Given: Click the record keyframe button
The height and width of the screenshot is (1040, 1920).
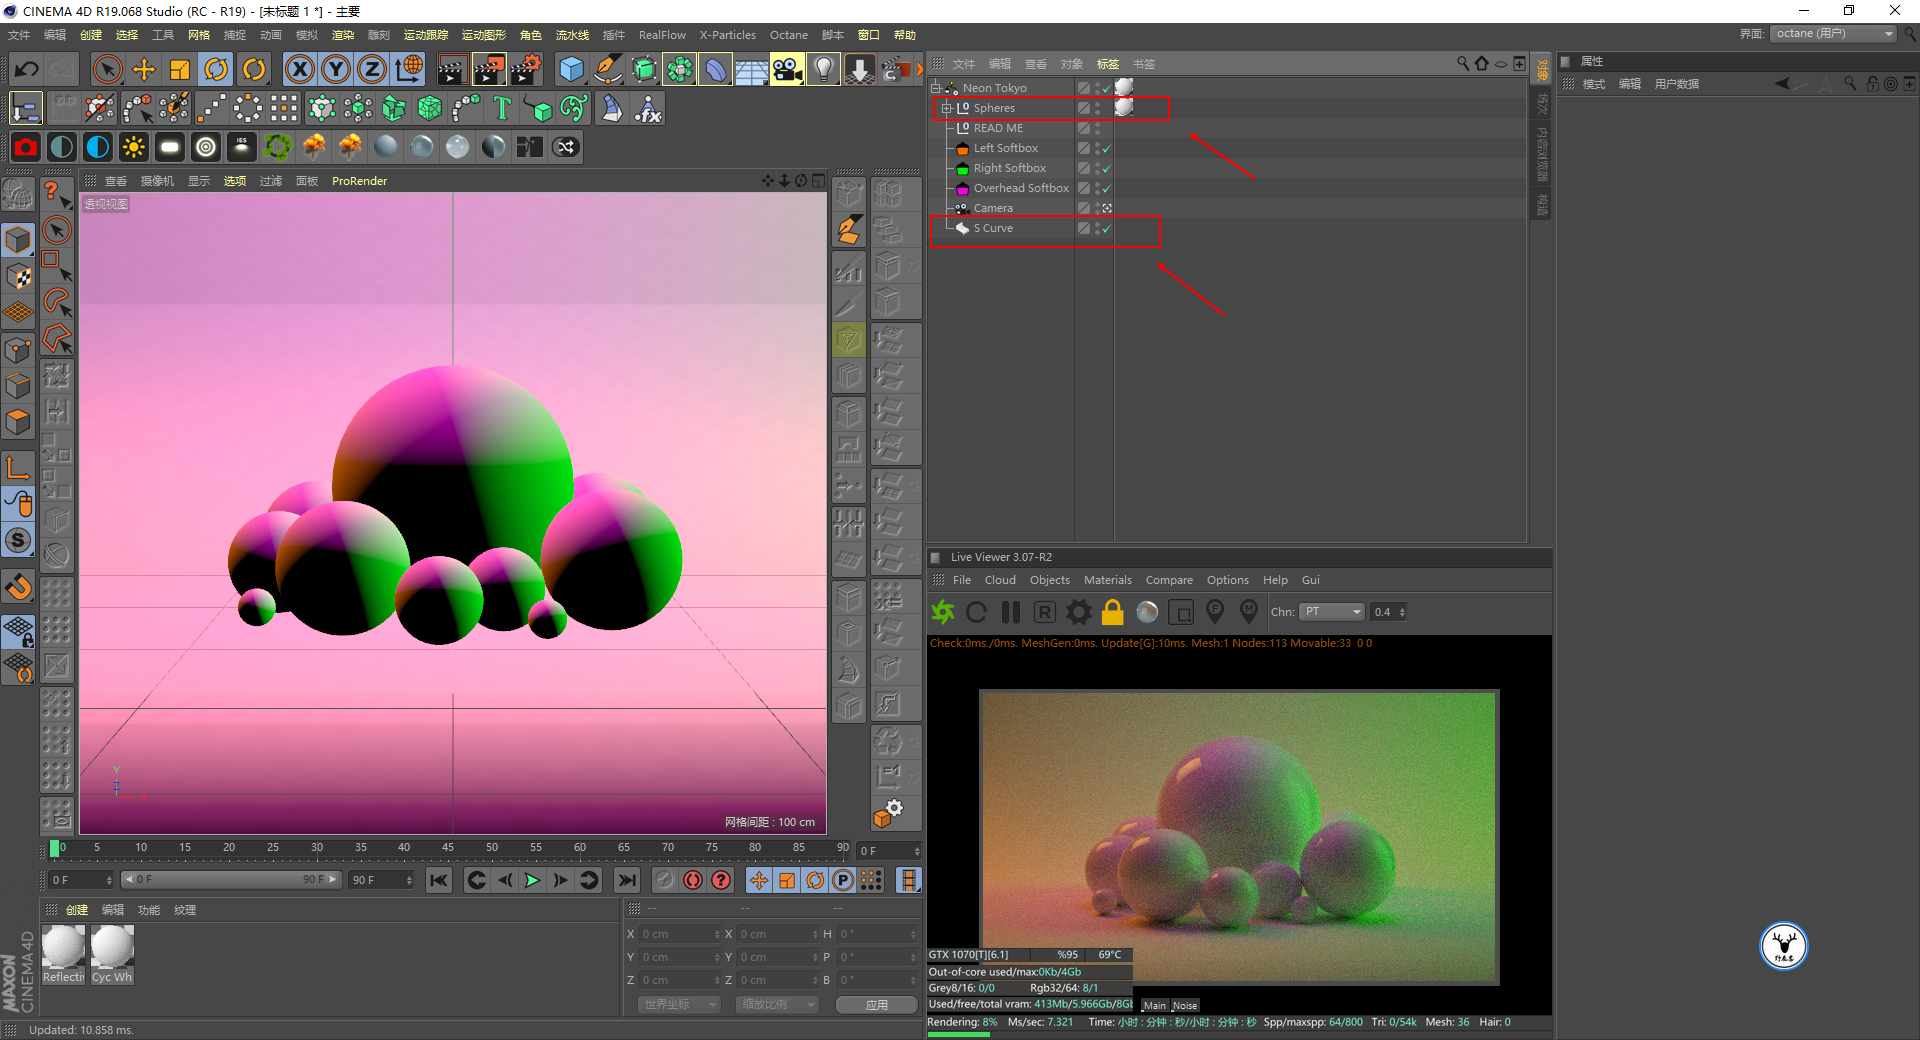Looking at the screenshot, I should (664, 880).
